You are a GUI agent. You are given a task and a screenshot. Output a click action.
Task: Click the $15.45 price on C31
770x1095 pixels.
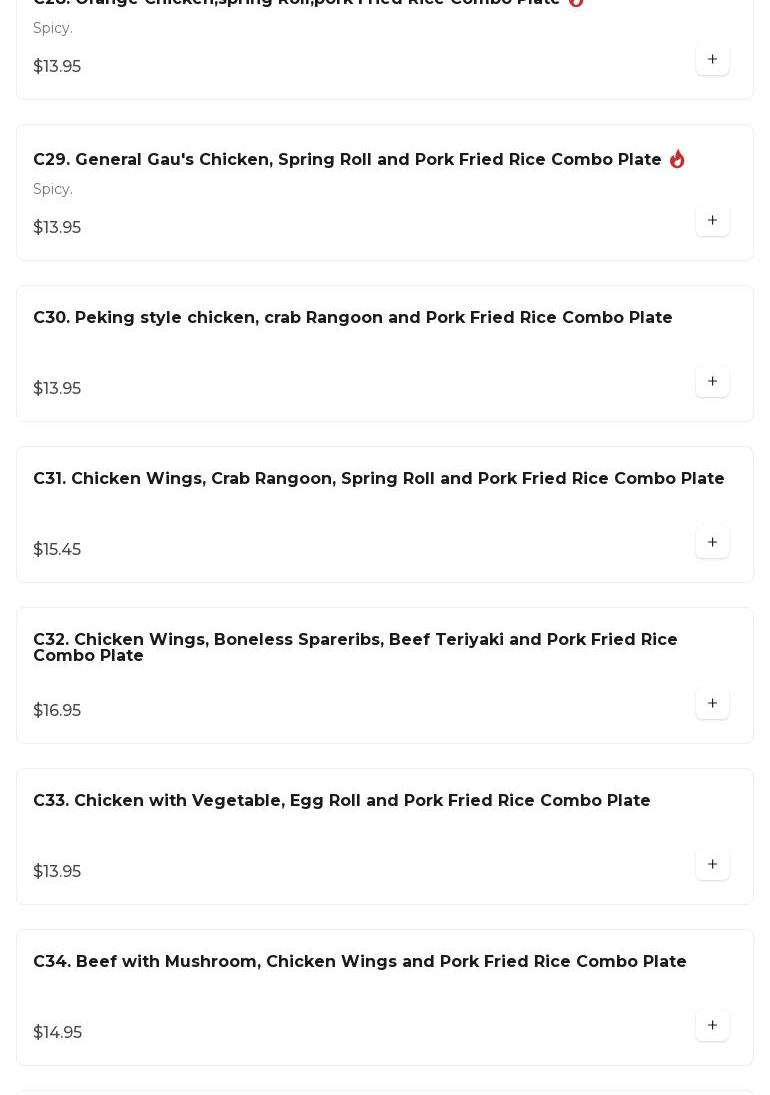point(57,550)
